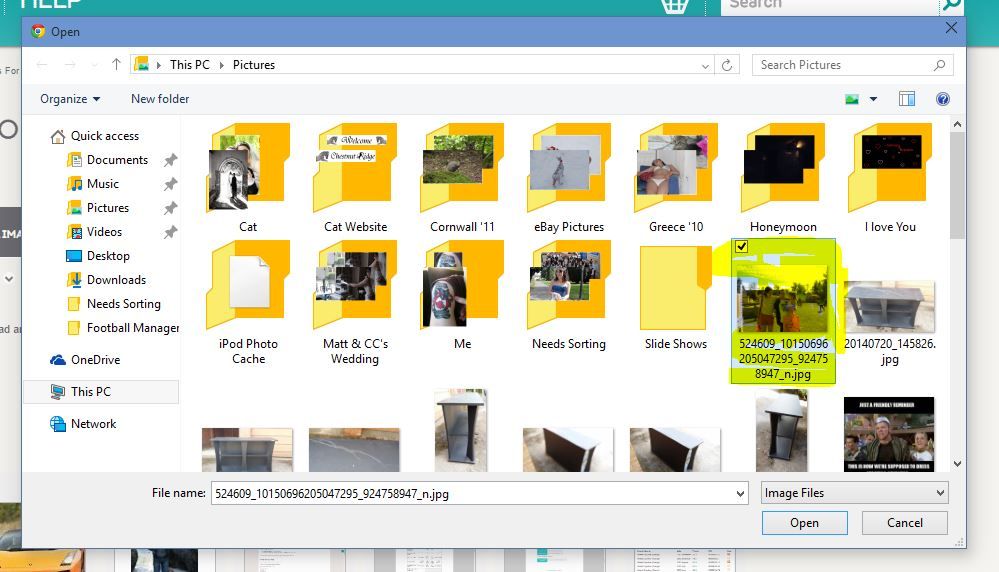
Task: Select the Cat folder
Action: [248, 178]
